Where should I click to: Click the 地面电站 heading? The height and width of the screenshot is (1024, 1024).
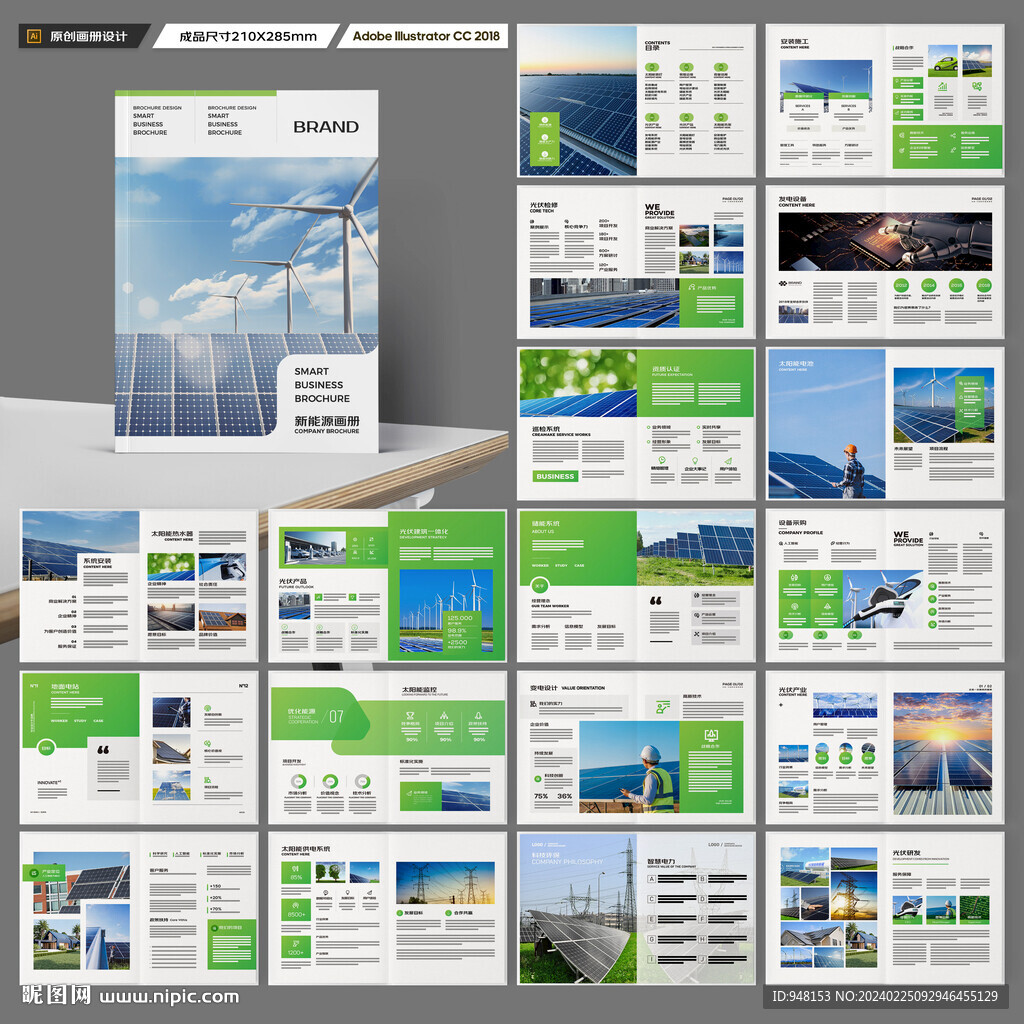coord(65,686)
